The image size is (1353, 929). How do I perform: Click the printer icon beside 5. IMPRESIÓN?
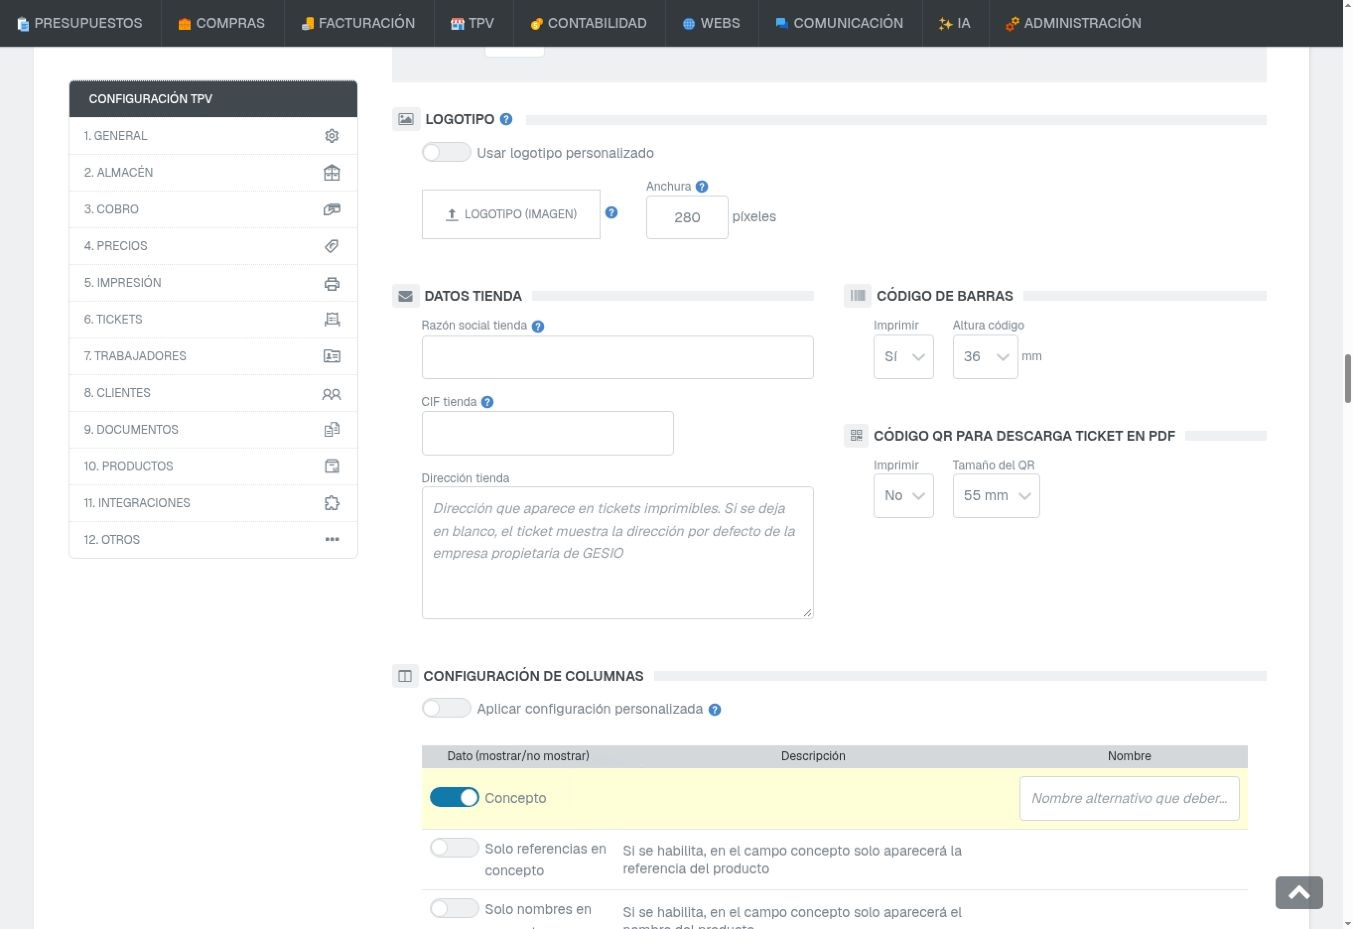pyautogui.click(x=332, y=283)
